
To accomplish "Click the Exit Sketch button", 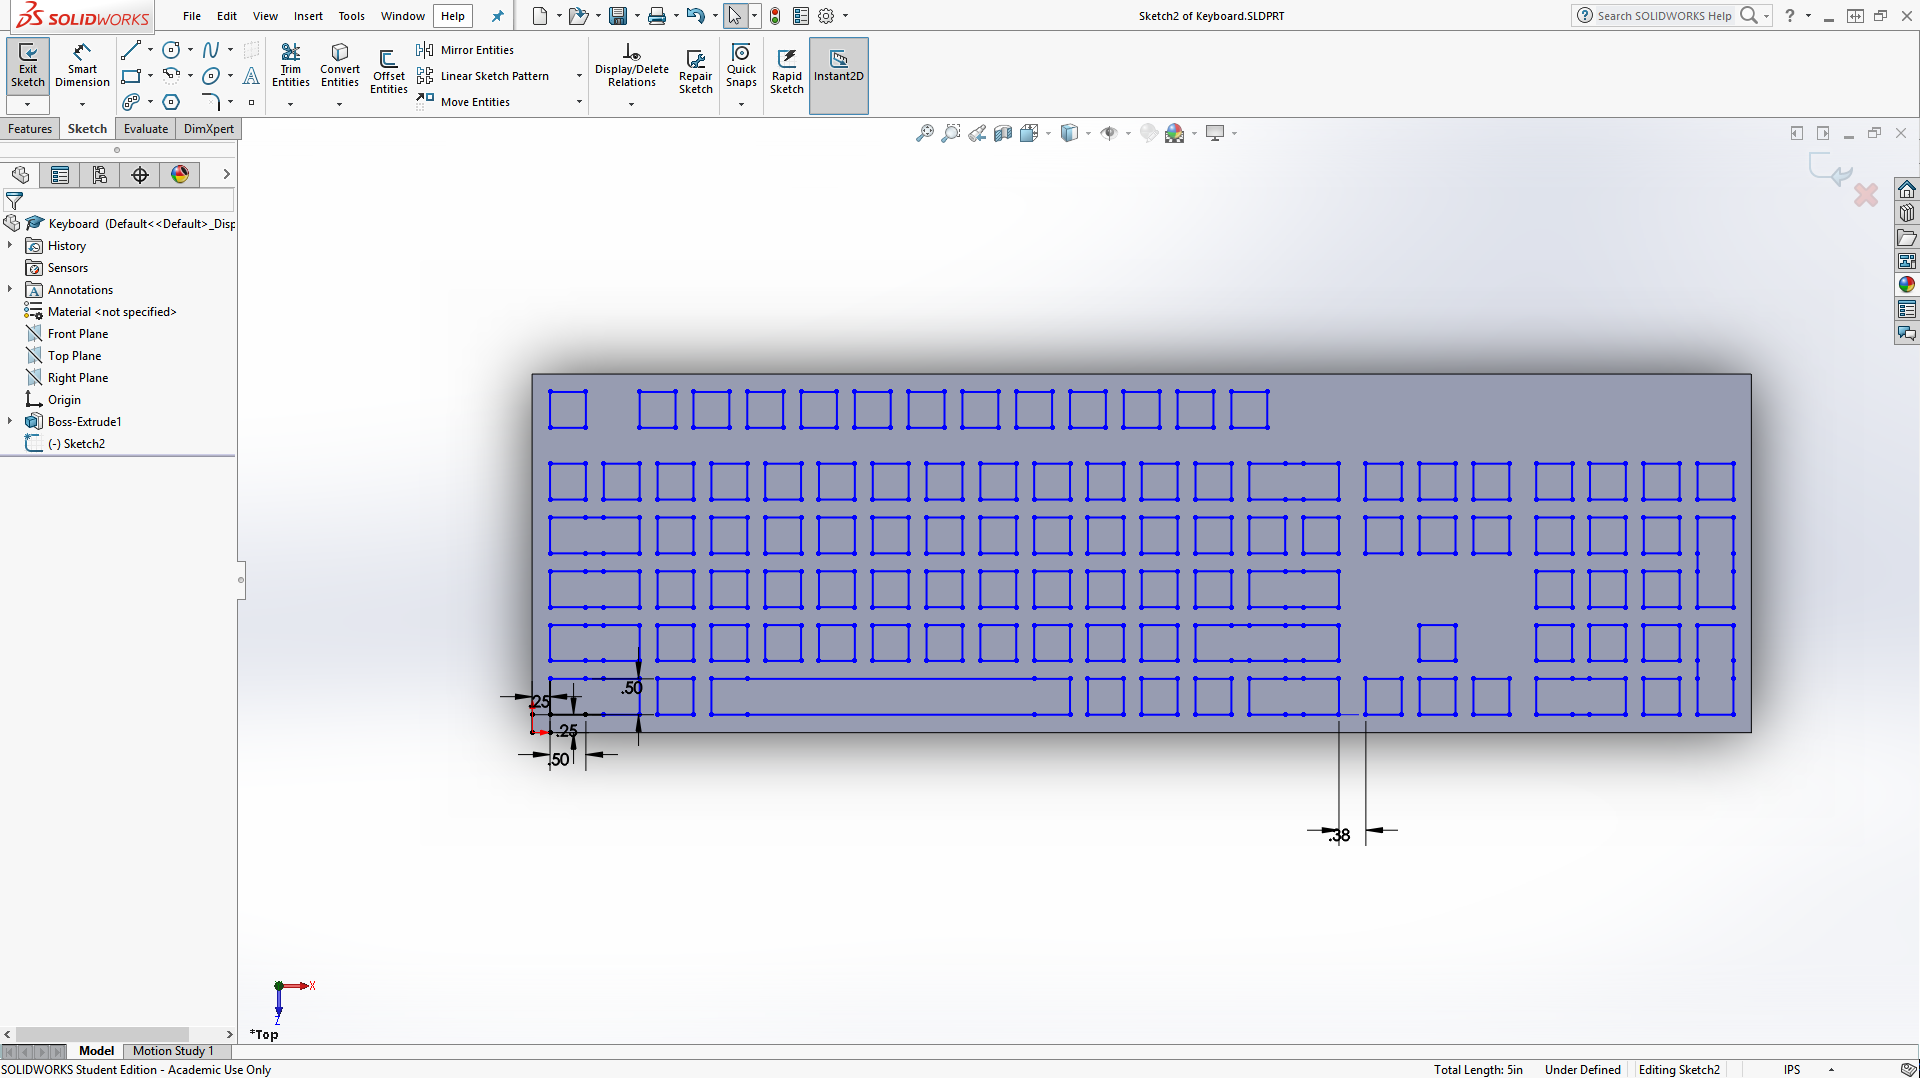I will 28,66.
